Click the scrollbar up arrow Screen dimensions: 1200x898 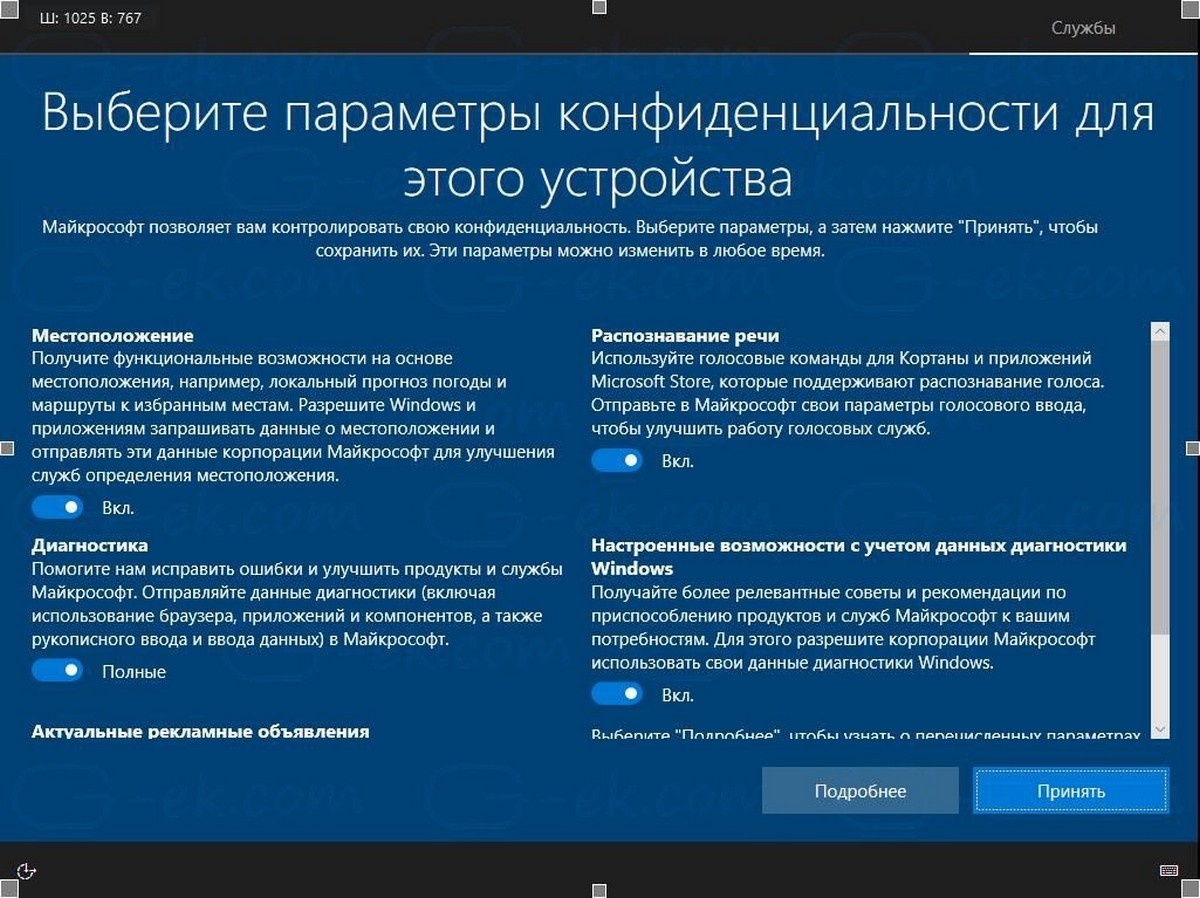pyautogui.click(x=1160, y=331)
